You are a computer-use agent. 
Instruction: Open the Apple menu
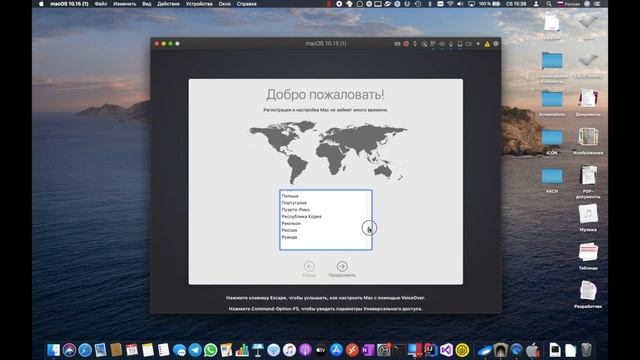click(41, 4)
